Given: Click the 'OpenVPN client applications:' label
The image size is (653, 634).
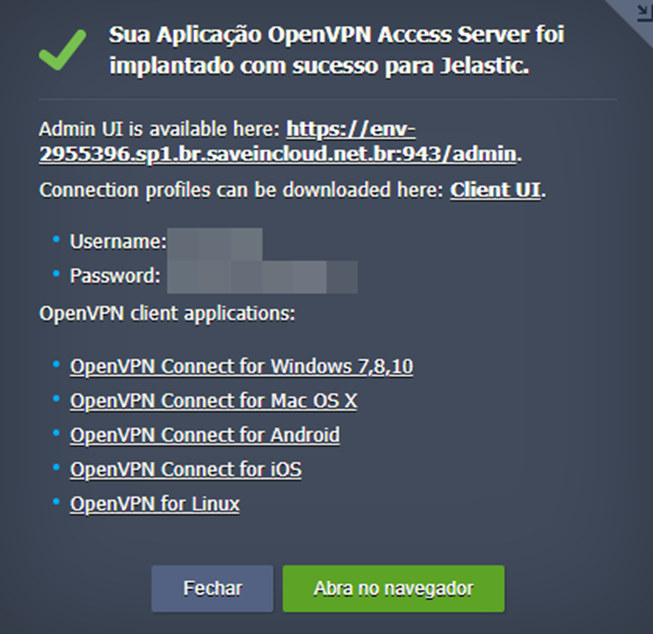Looking at the screenshot, I should coord(167,313).
